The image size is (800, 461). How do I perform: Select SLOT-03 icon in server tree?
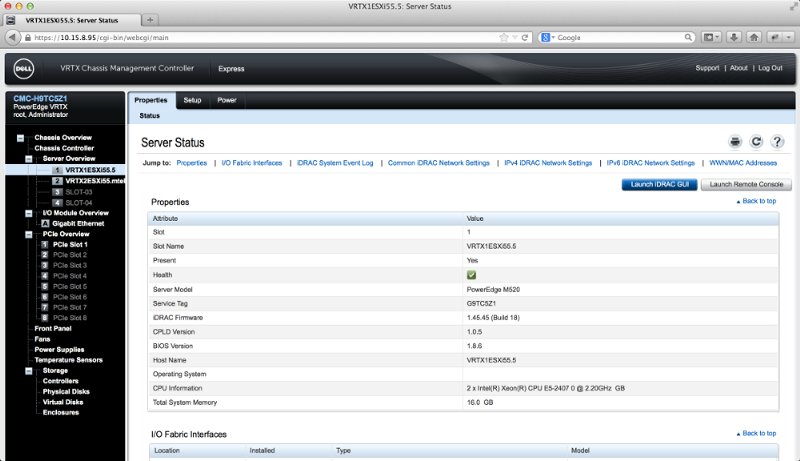[57, 192]
